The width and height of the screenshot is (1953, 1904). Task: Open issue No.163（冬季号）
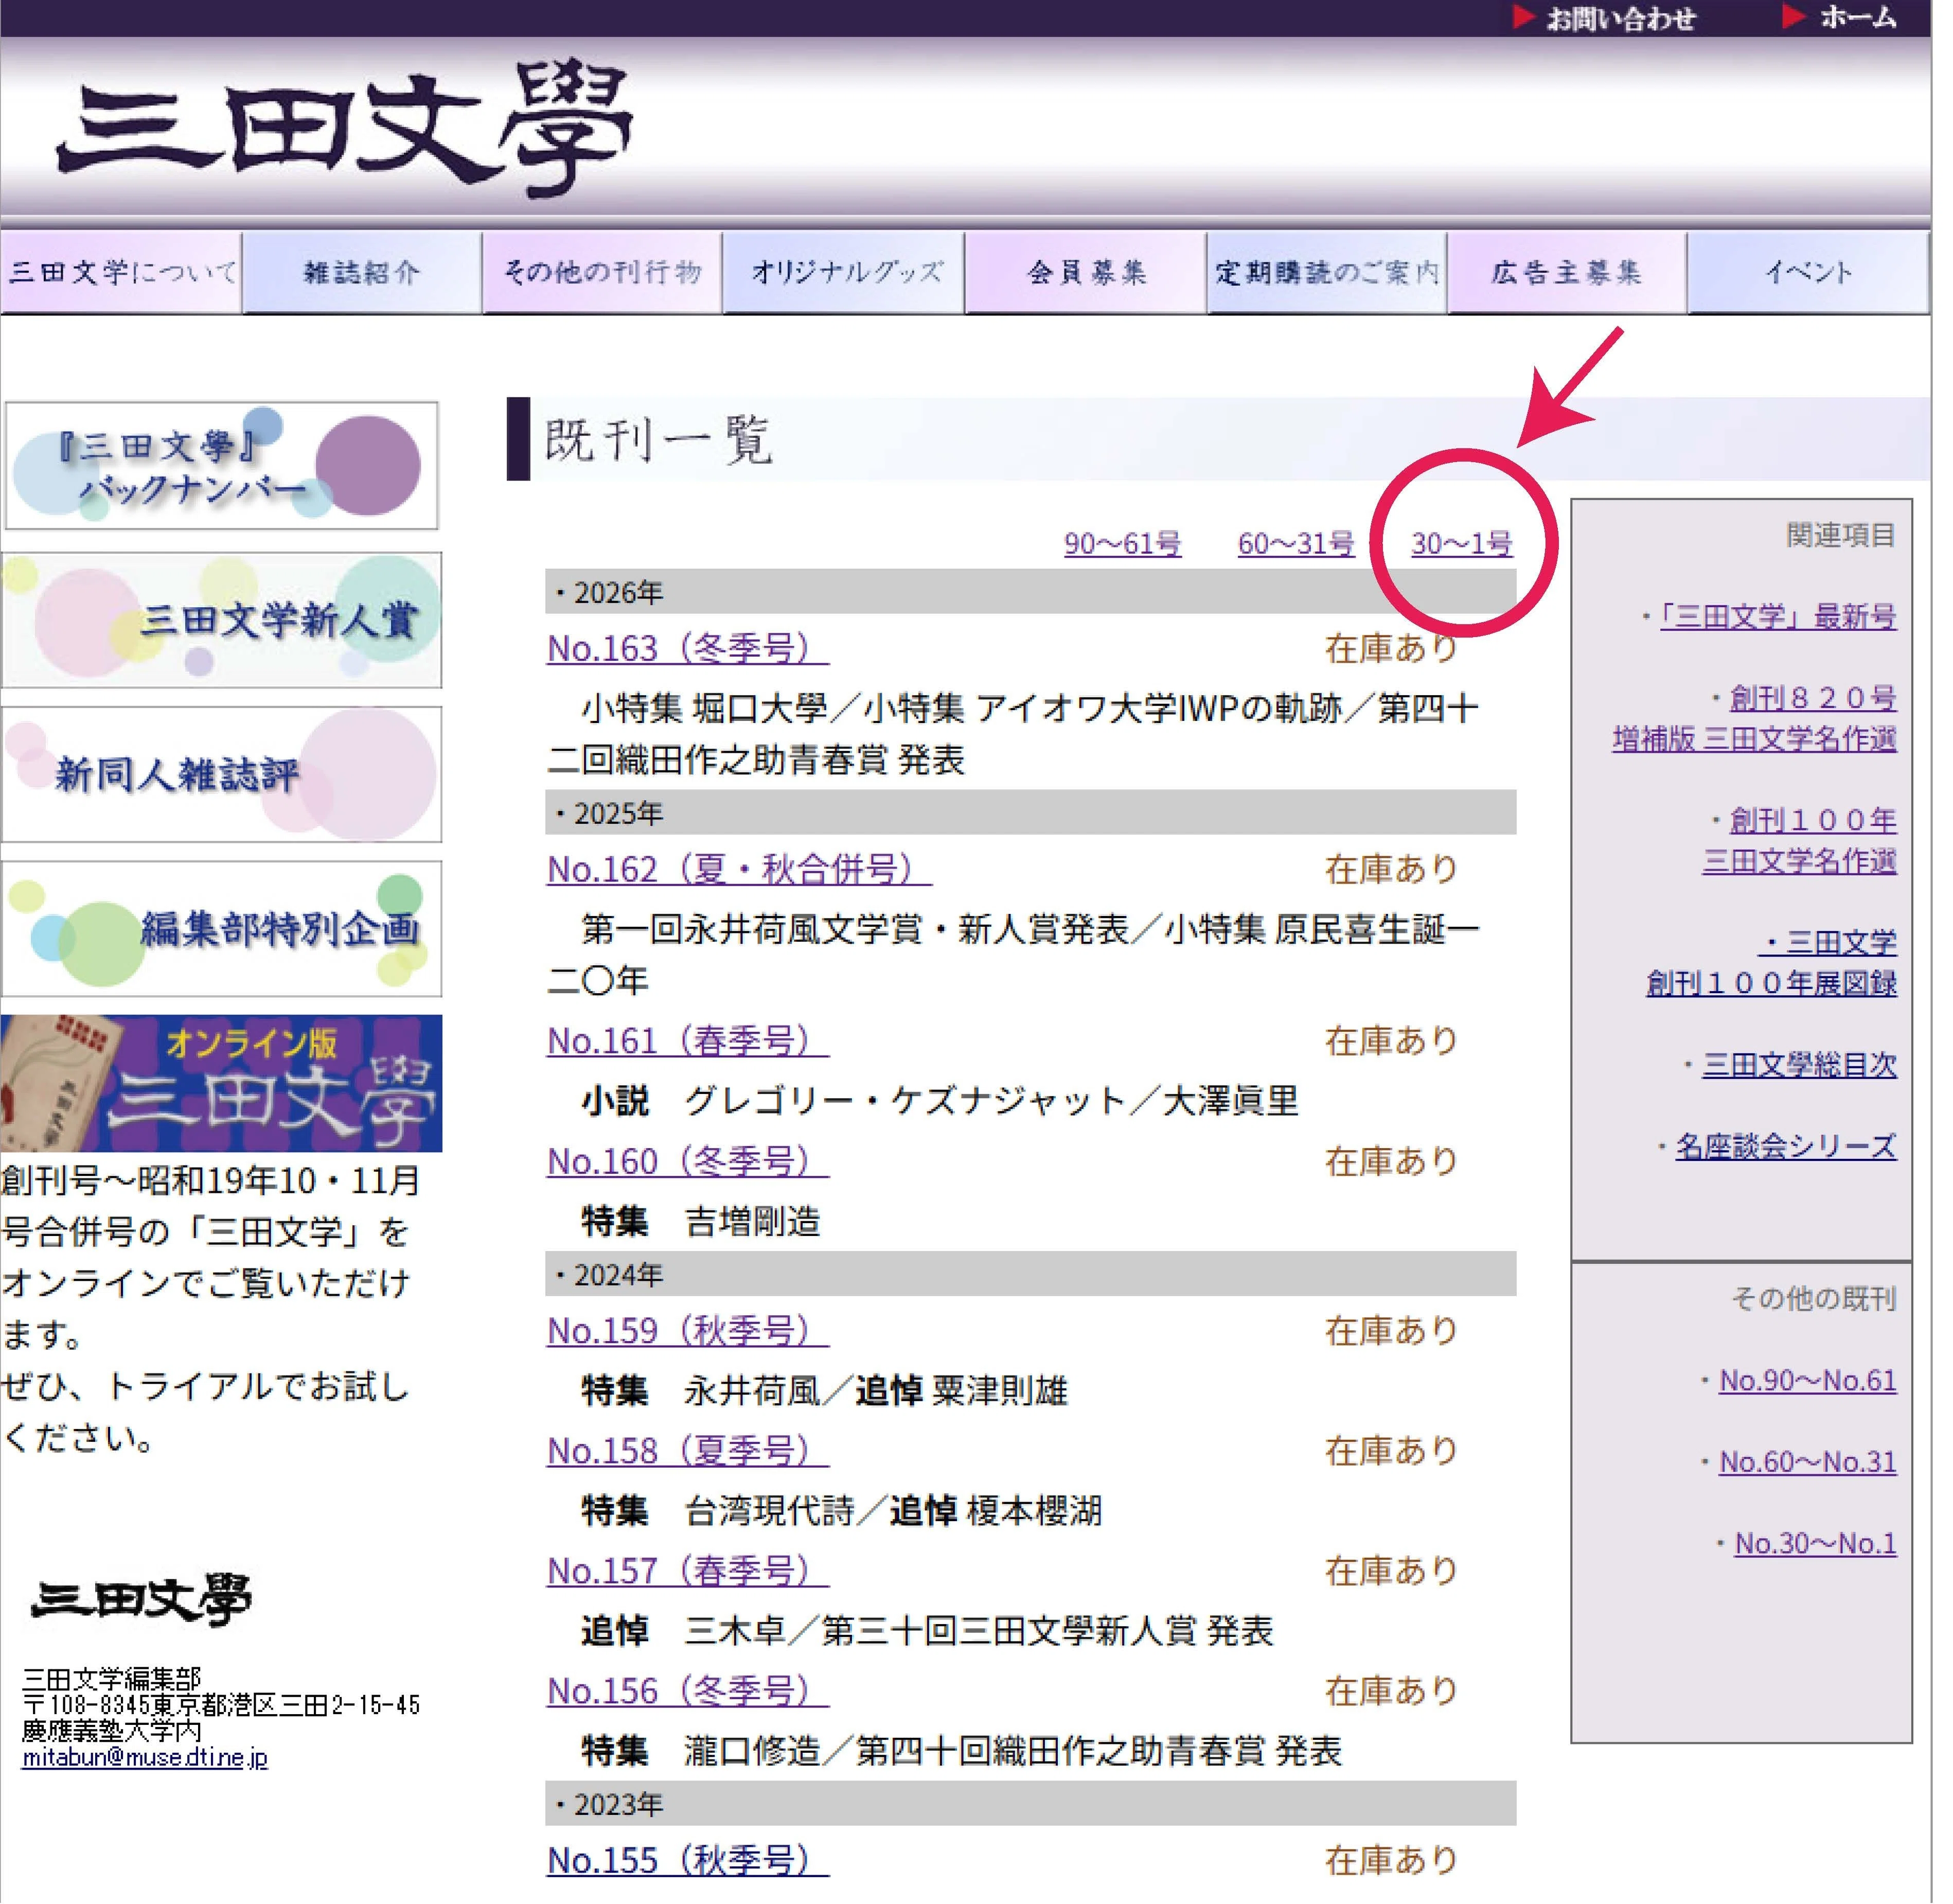pos(688,649)
